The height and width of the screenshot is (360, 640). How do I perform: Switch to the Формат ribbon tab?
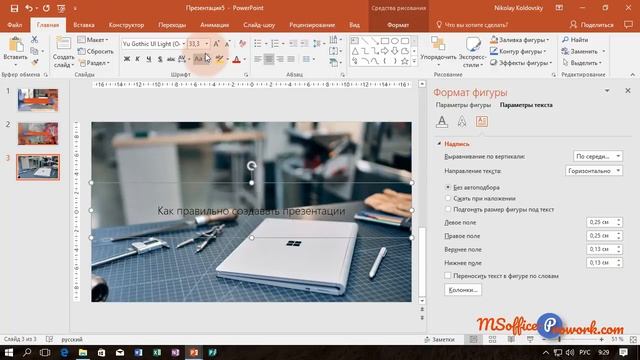coord(398,25)
